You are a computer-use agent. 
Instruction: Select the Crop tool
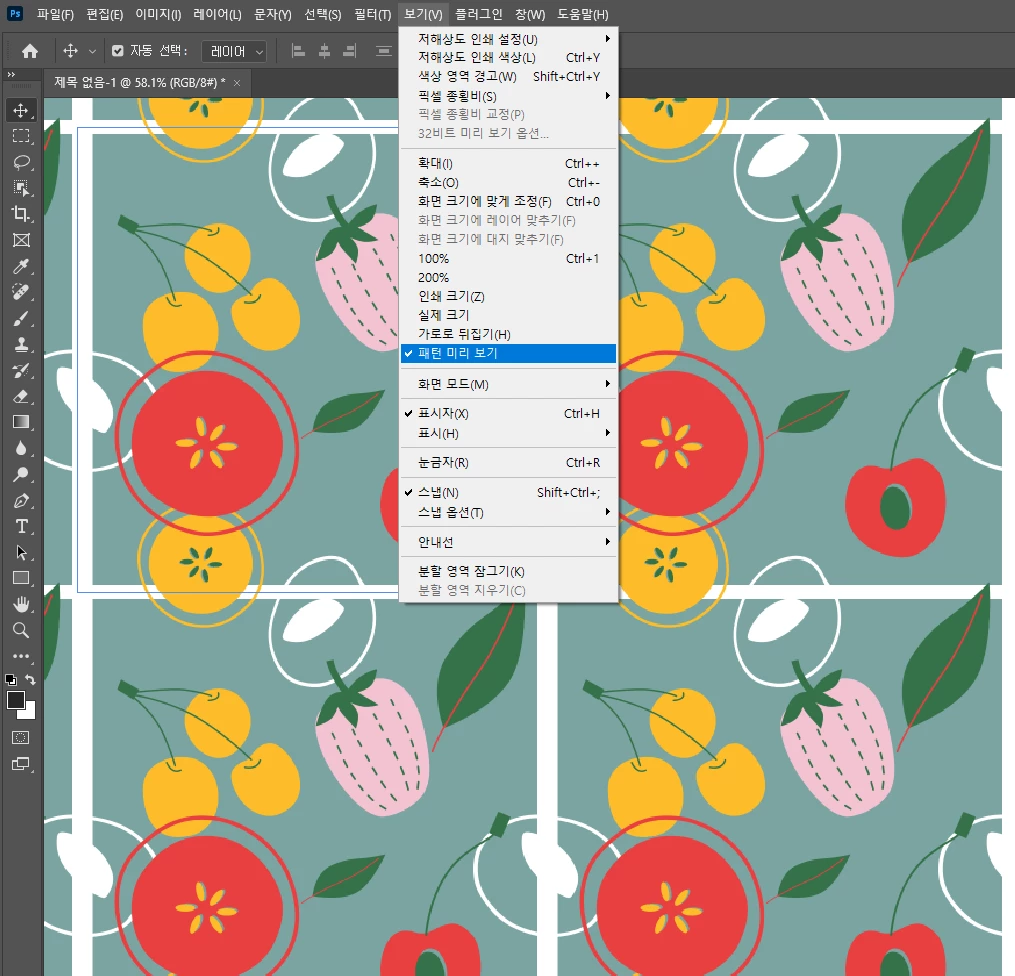coord(21,214)
